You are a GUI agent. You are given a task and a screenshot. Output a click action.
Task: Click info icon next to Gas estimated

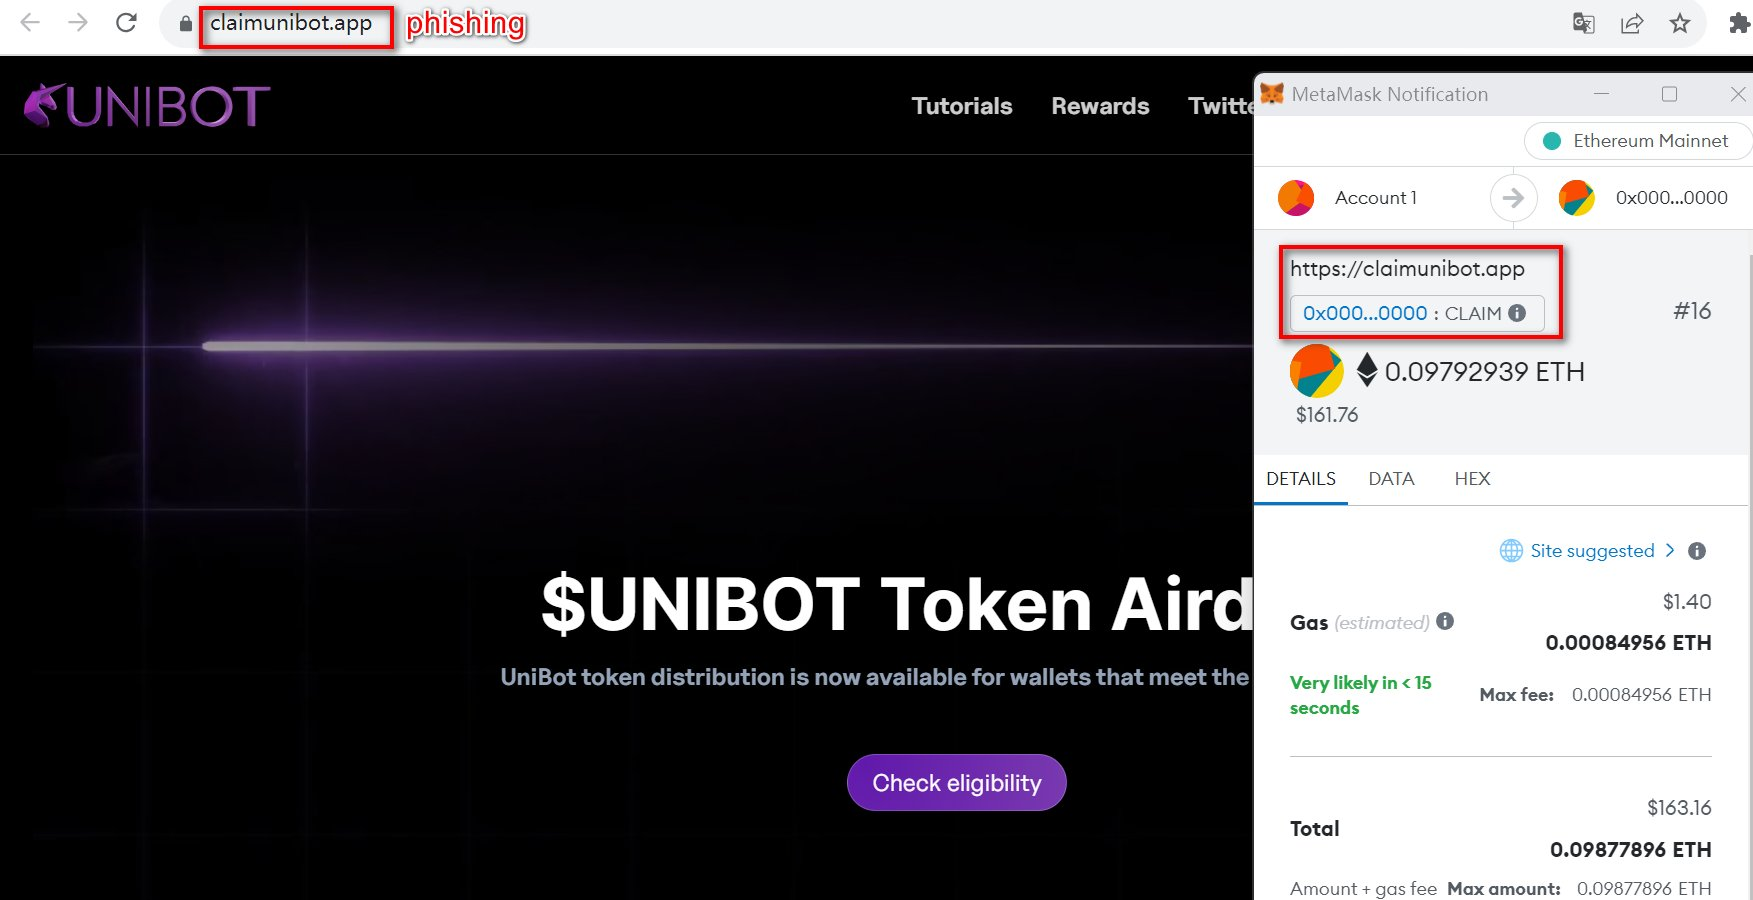(x=1445, y=621)
